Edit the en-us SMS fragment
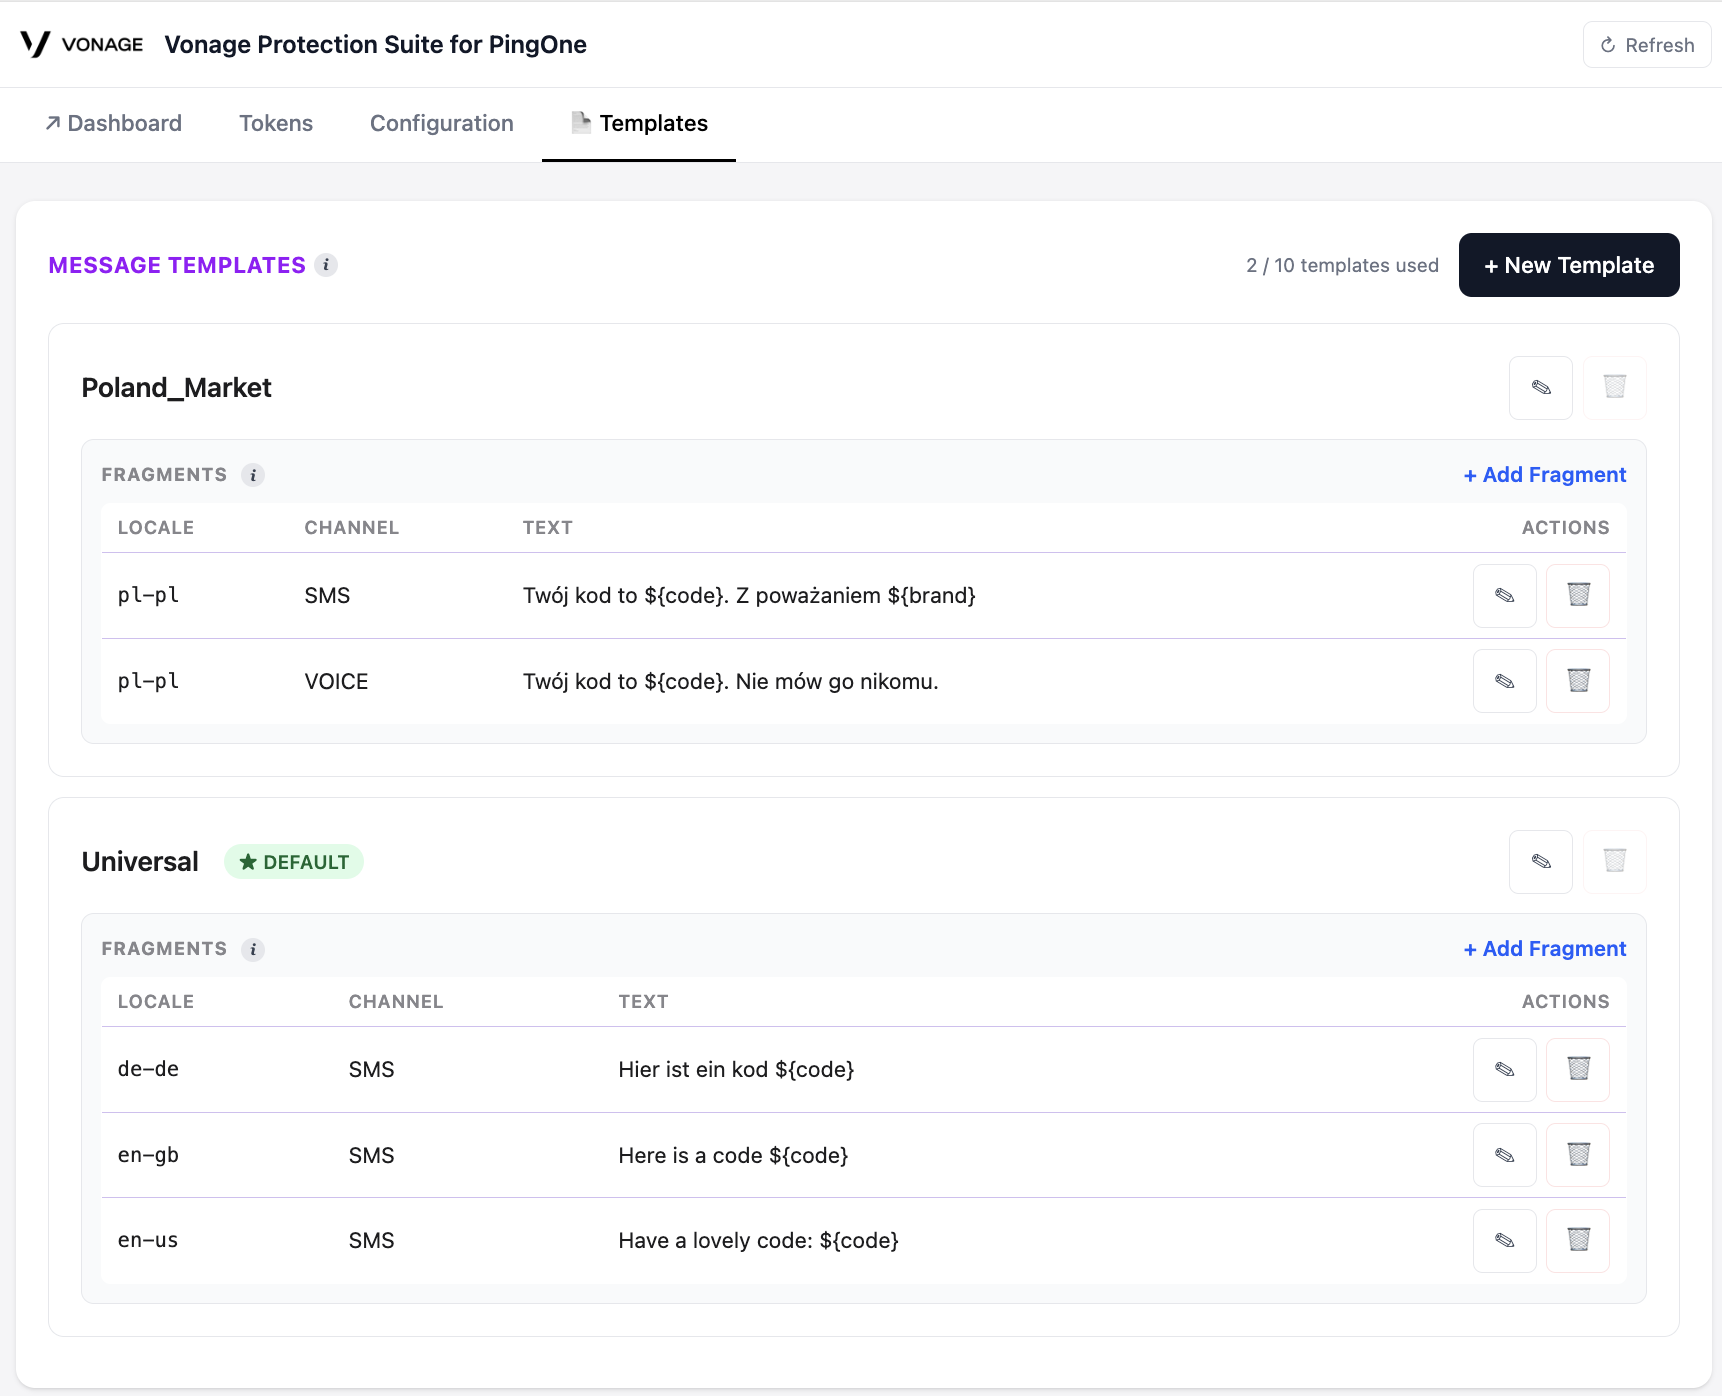This screenshot has width=1722, height=1396. point(1504,1241)
